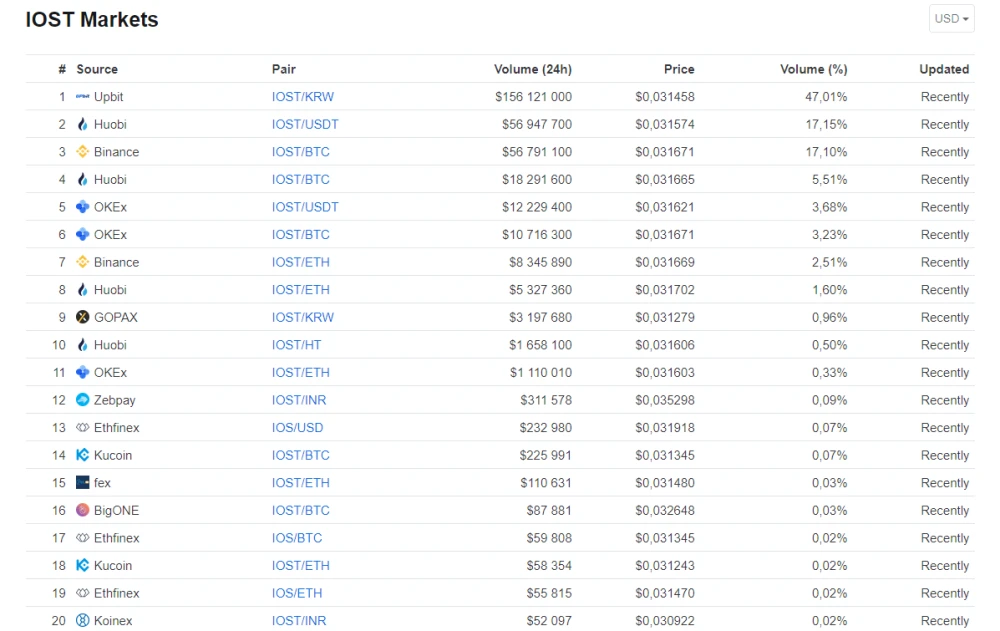Click the Price column header
Image resolution: width=1000 pixels, height=631 pixels.
pyautogui.click(x=679, y=69)
